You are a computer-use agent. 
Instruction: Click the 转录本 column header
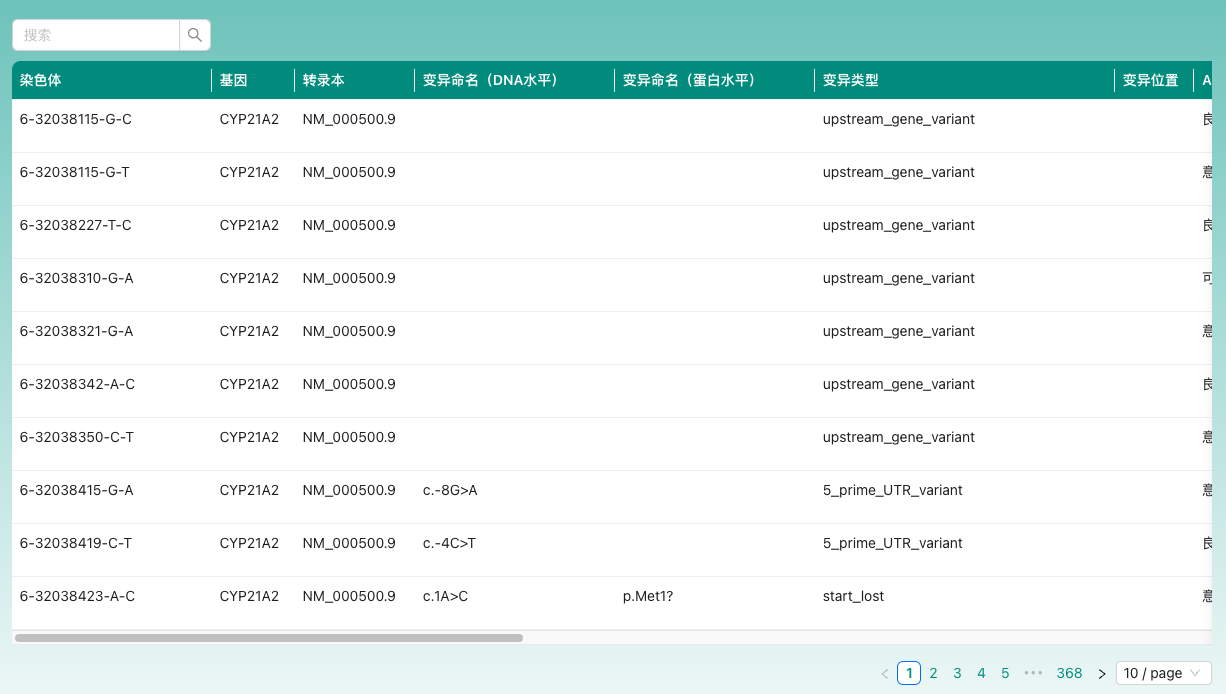(x=323, y=81)
